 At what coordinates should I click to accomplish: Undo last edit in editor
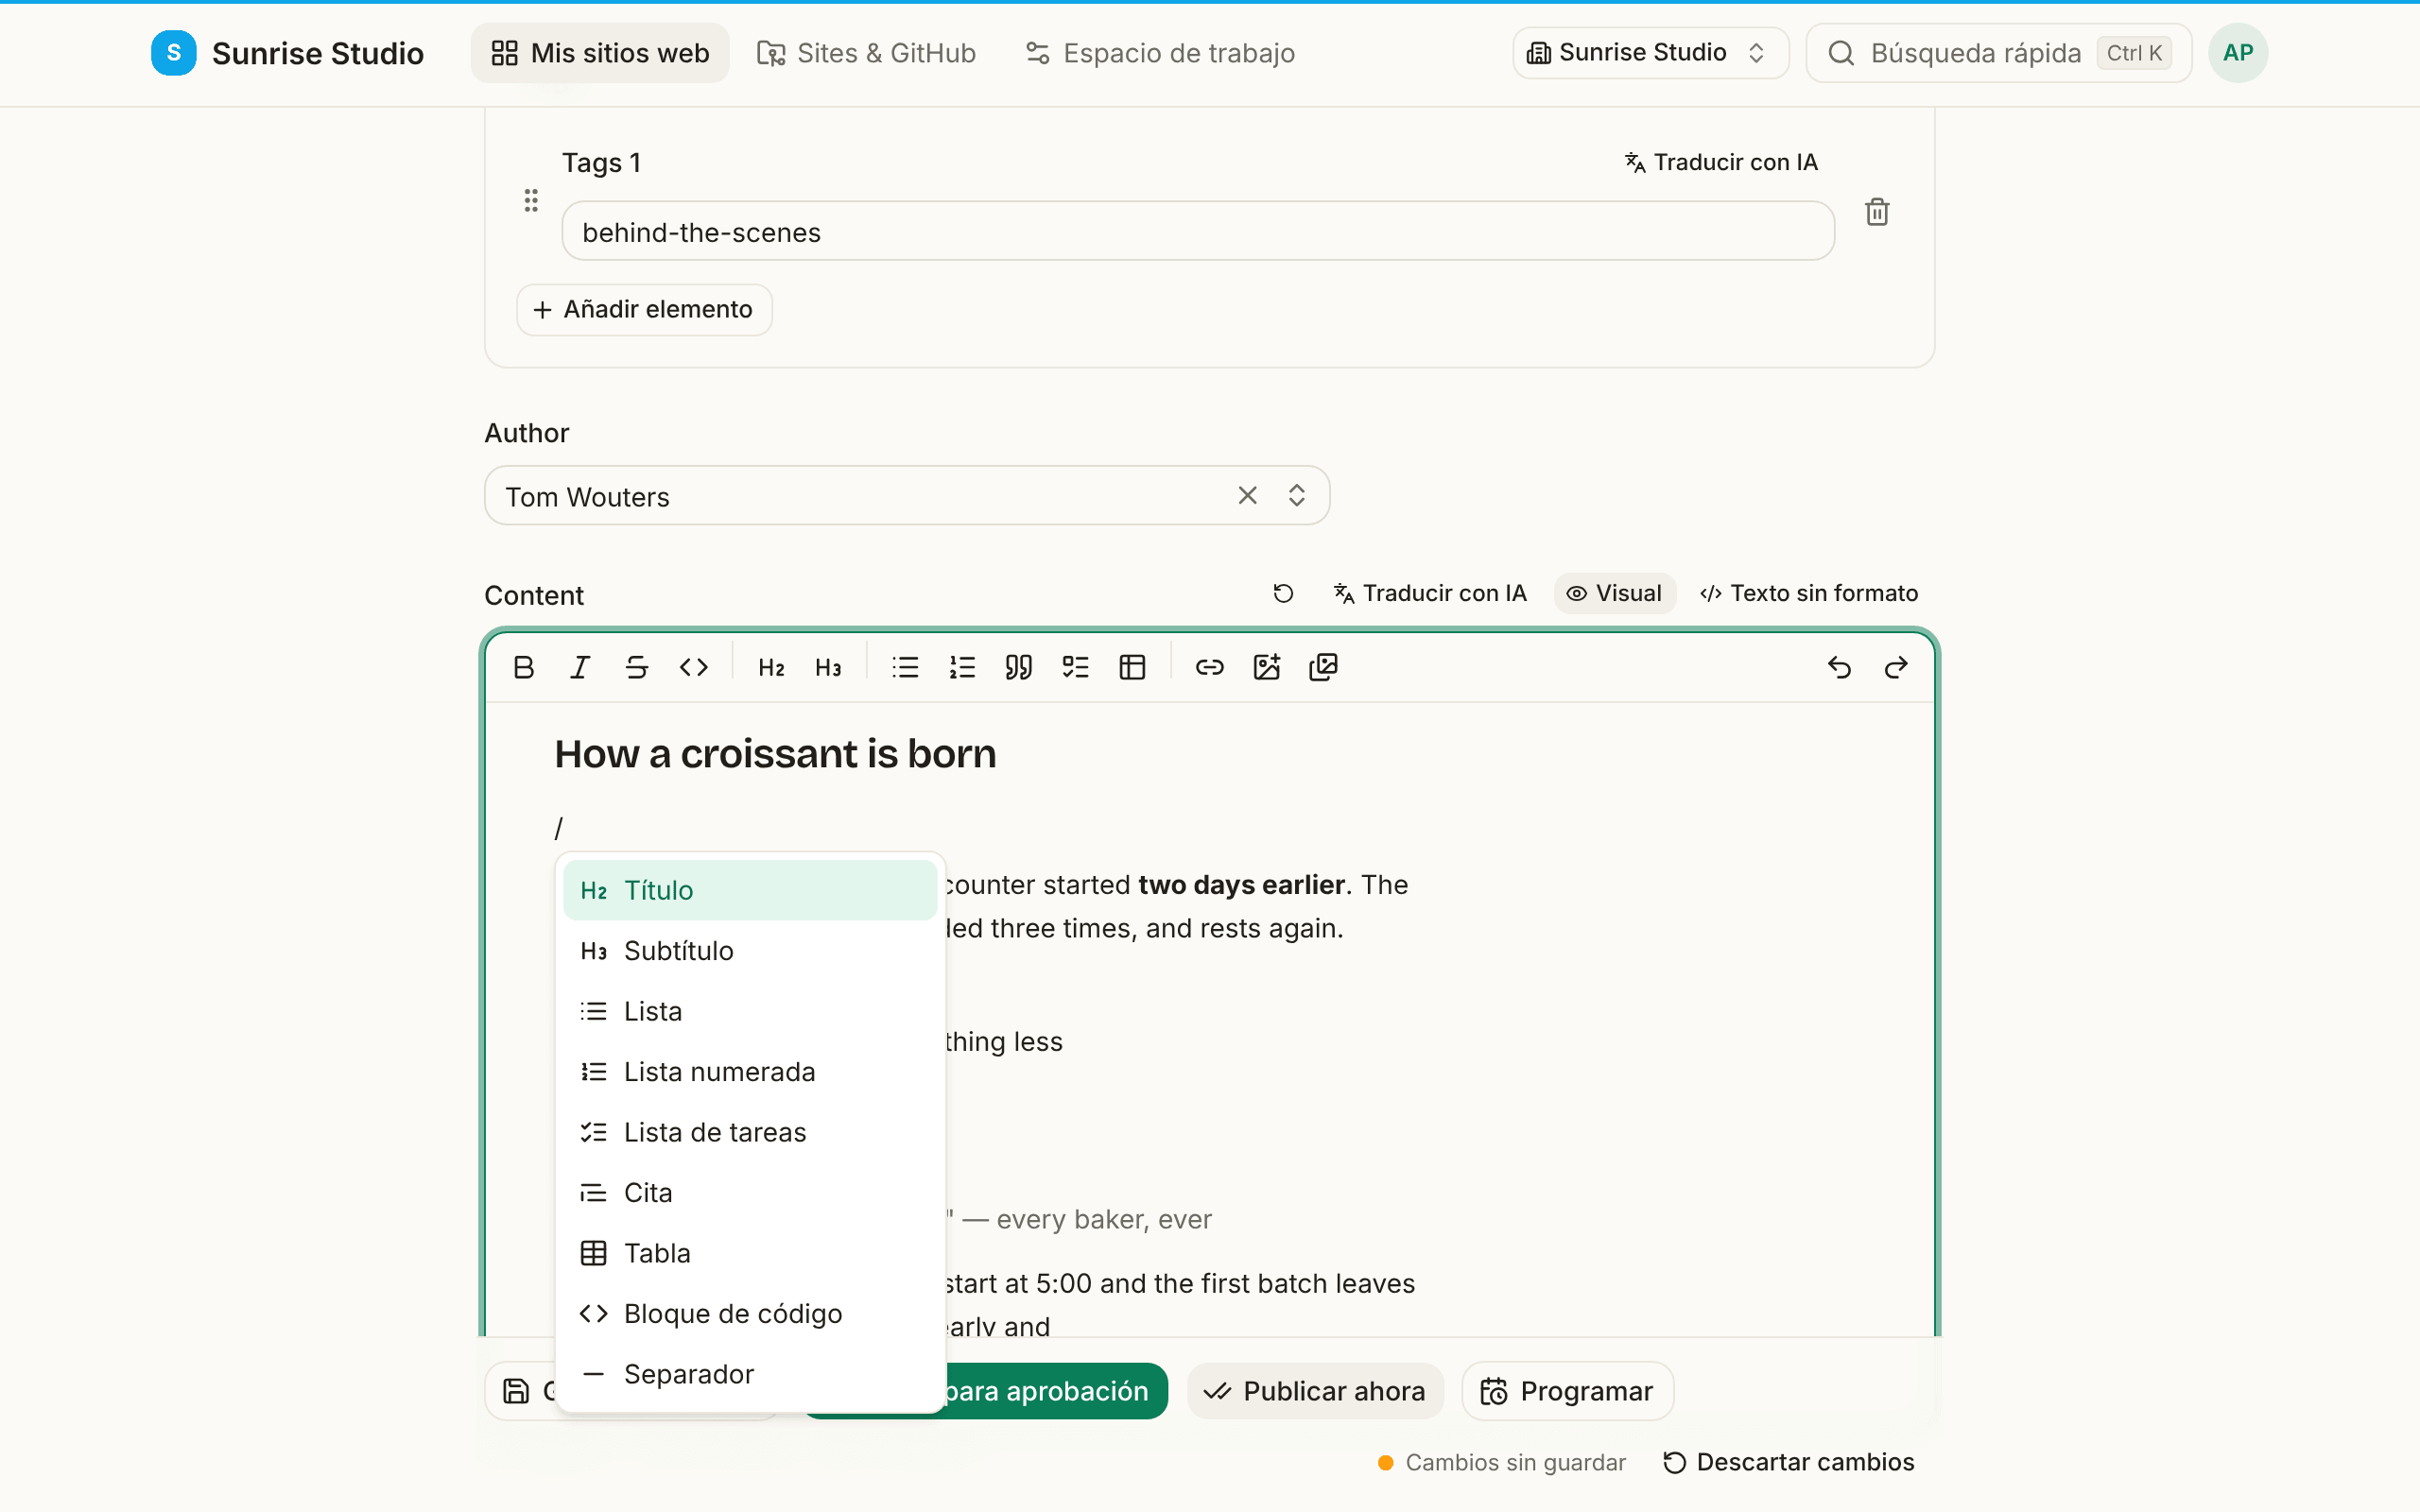(x=1839, y=667)
